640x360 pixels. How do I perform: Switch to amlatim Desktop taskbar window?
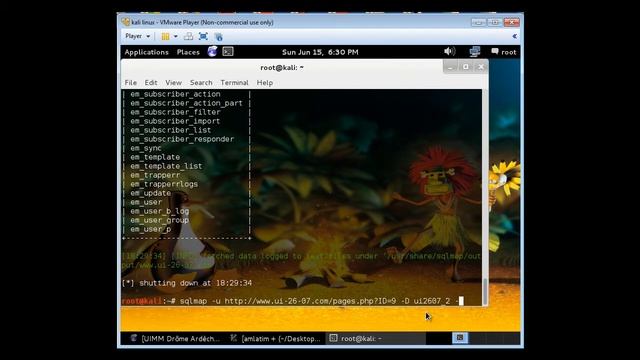tap(276, 338)
